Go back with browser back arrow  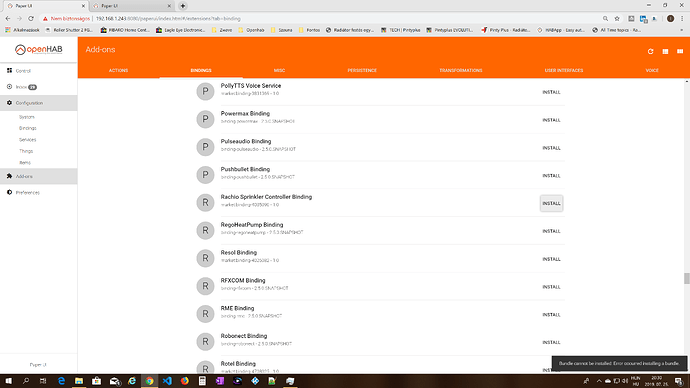8,18
